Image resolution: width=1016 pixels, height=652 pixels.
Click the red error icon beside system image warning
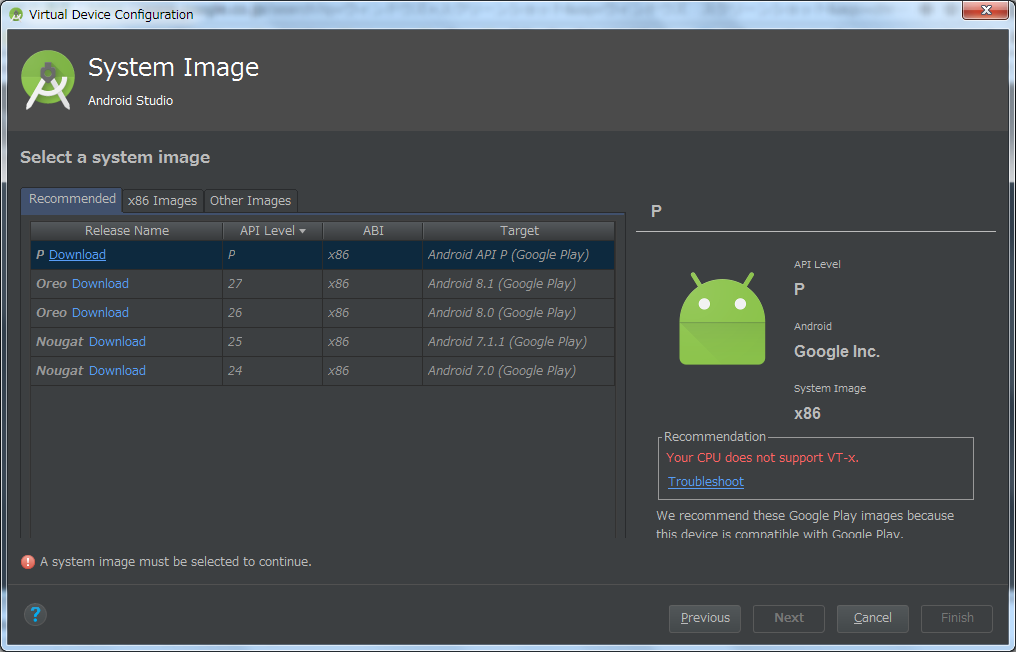28,562
